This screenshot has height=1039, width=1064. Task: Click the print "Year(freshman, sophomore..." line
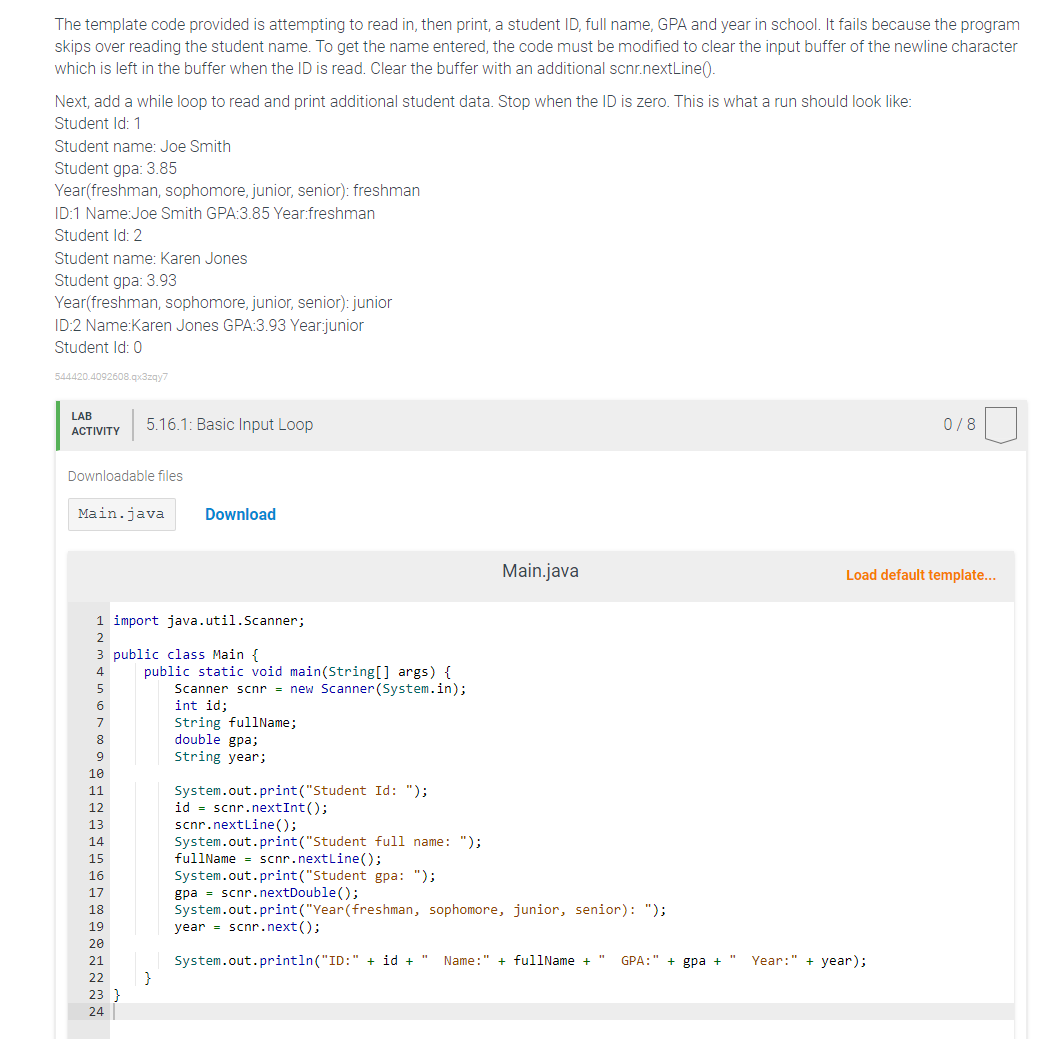pyautogui.click(x=420, y=909)
